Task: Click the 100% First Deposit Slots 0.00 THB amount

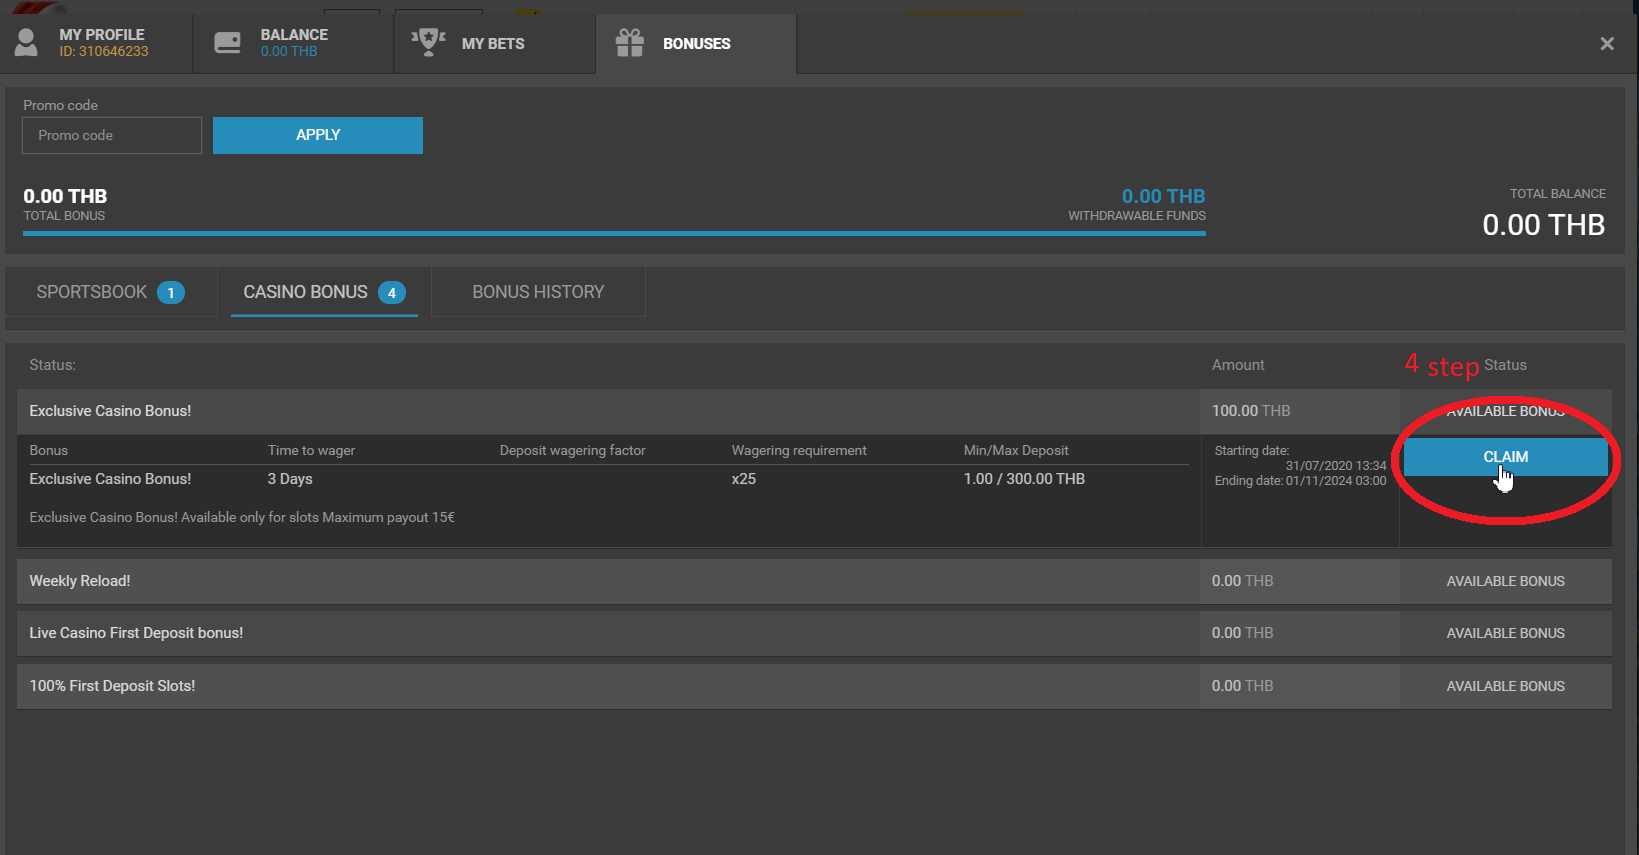Action: (x=1242, y=686)
